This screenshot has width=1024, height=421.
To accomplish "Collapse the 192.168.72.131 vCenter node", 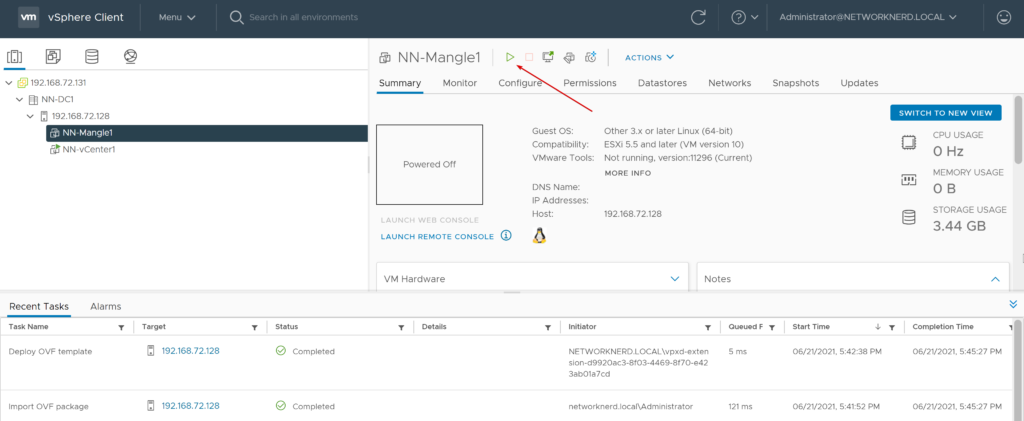I will point(8,83).
